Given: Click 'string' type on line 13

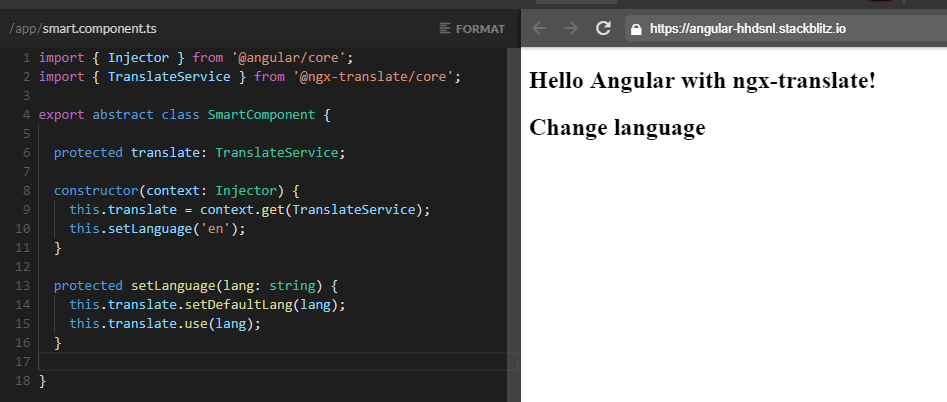Looking at the screenshot, I should [292, 286].
